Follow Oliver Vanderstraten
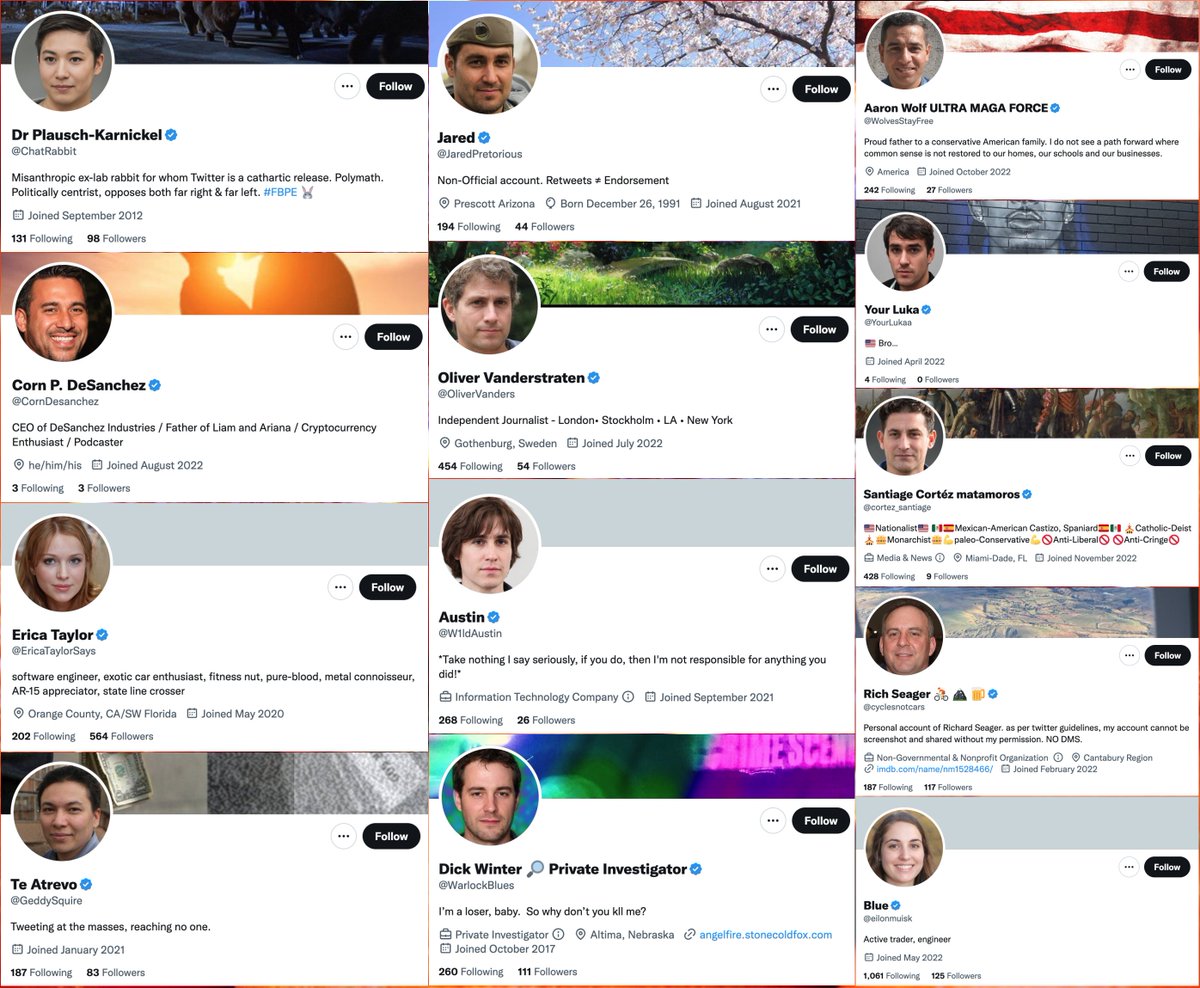 click(820, 329)
